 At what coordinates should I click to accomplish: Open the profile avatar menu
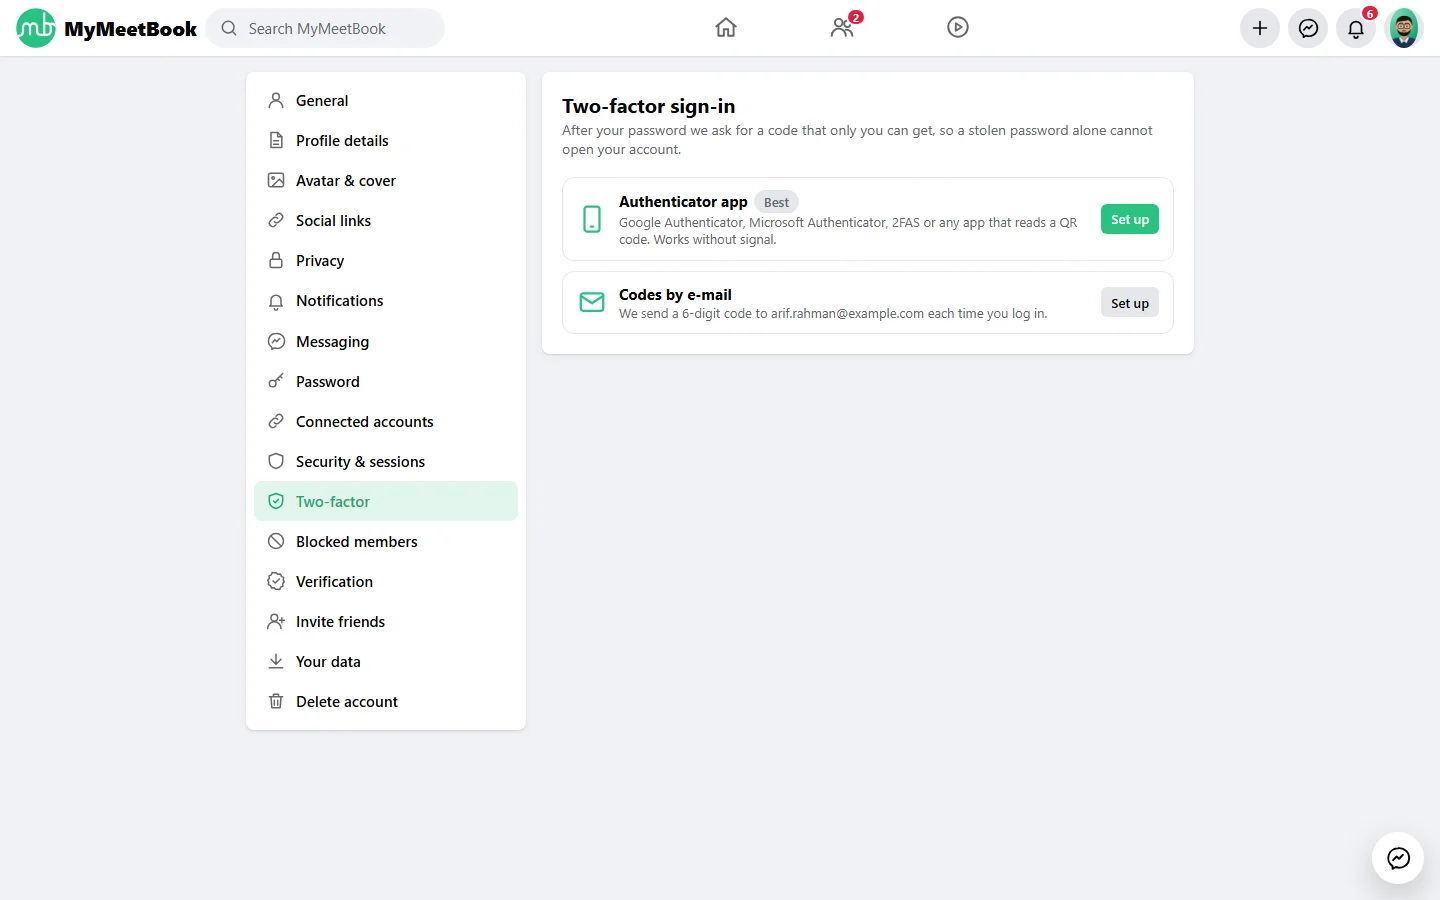coord(1404,28)
